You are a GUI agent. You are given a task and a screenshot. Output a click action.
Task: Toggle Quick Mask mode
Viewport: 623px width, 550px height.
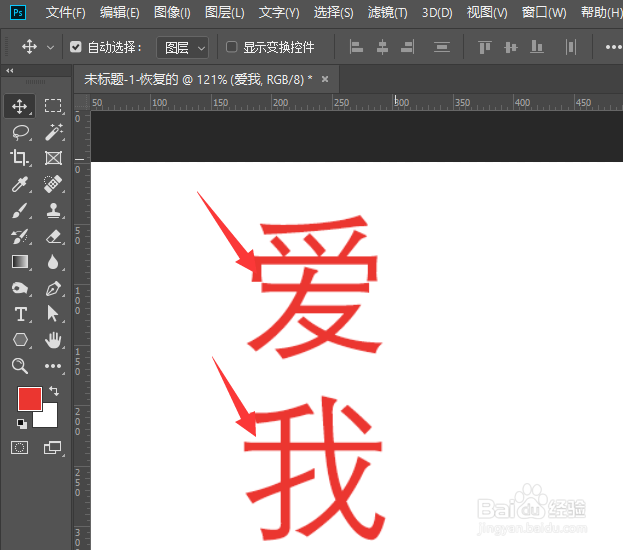(x=19, y=447)
